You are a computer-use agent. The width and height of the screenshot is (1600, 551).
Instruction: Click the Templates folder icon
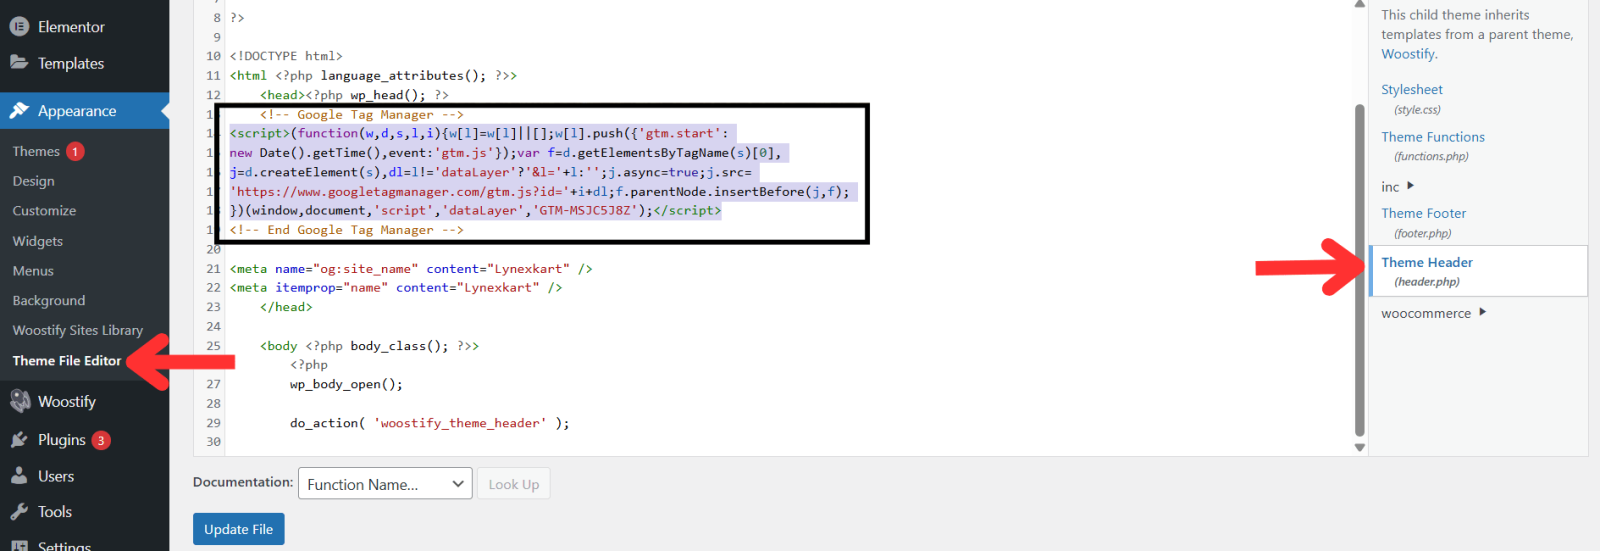[x=19, y=62]
